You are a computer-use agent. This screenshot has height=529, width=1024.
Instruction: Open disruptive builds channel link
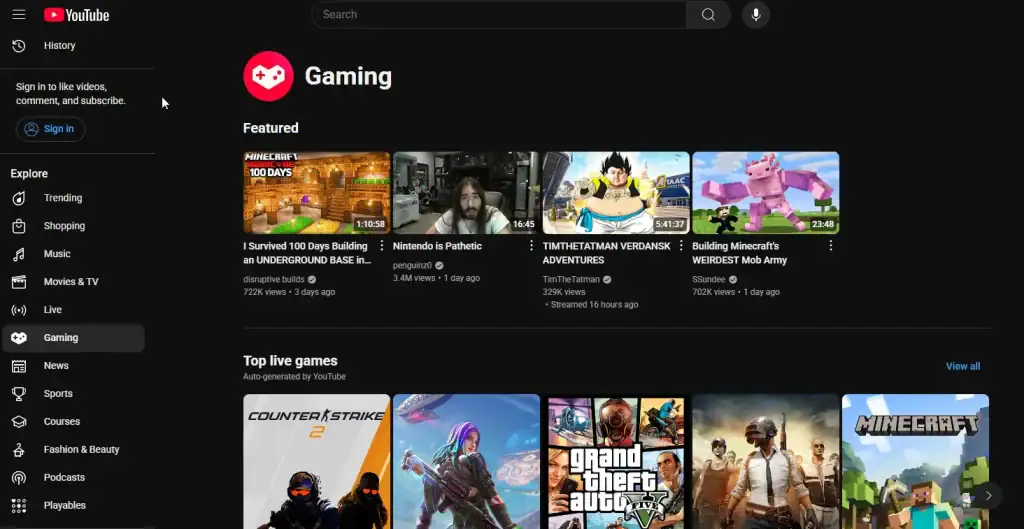pos(274,280)
